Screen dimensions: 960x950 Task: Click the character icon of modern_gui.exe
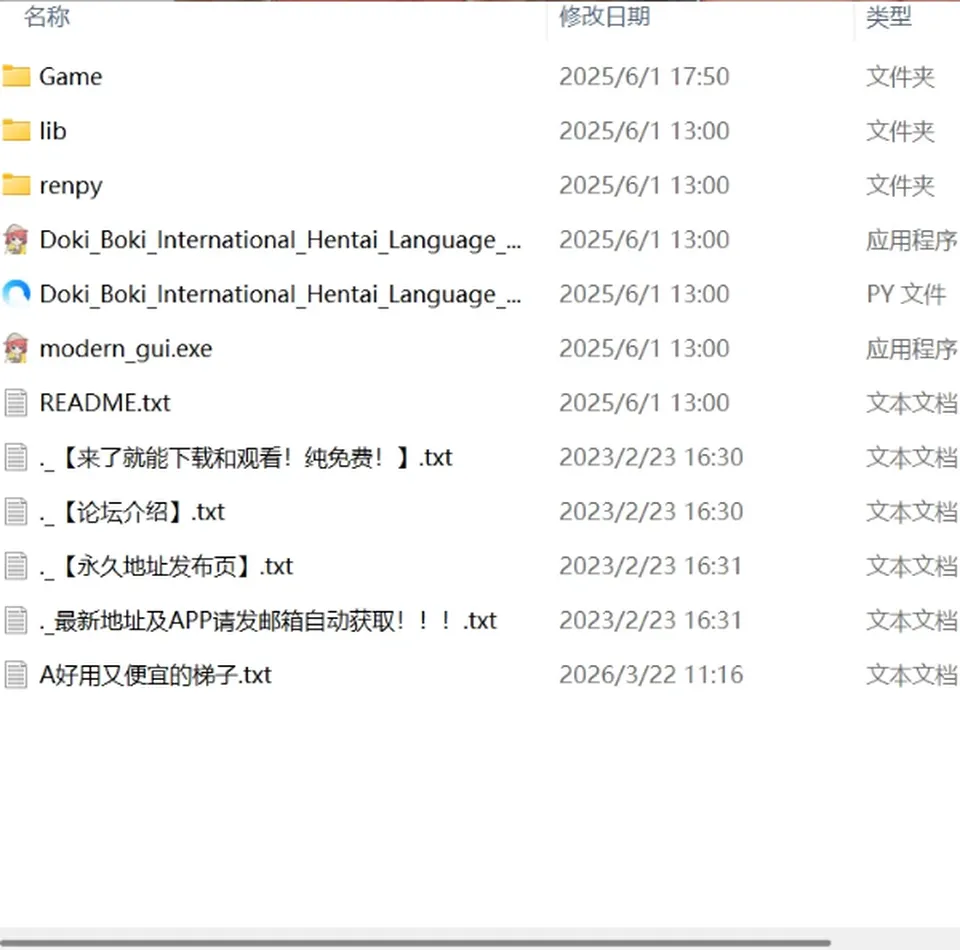[16, 348]
